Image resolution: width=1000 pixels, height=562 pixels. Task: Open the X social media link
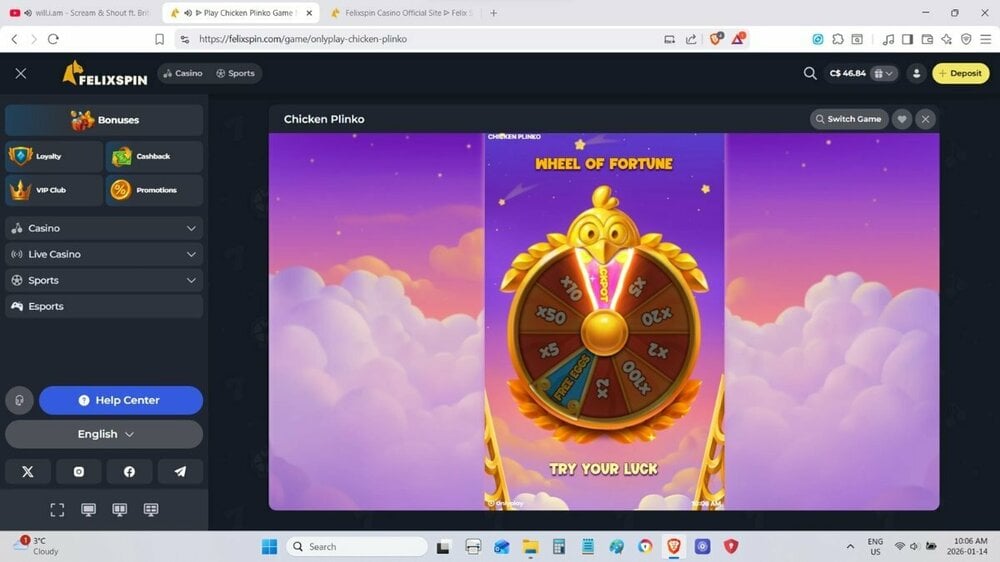point(28,472)
